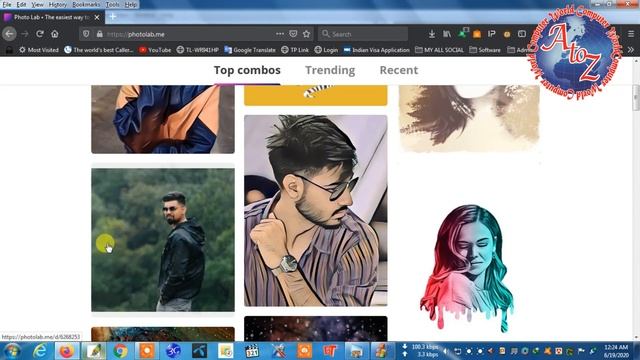Open the Indian Visa Application bookmark
This screenshot has width=640, height=360.
(x=376, y=50)
